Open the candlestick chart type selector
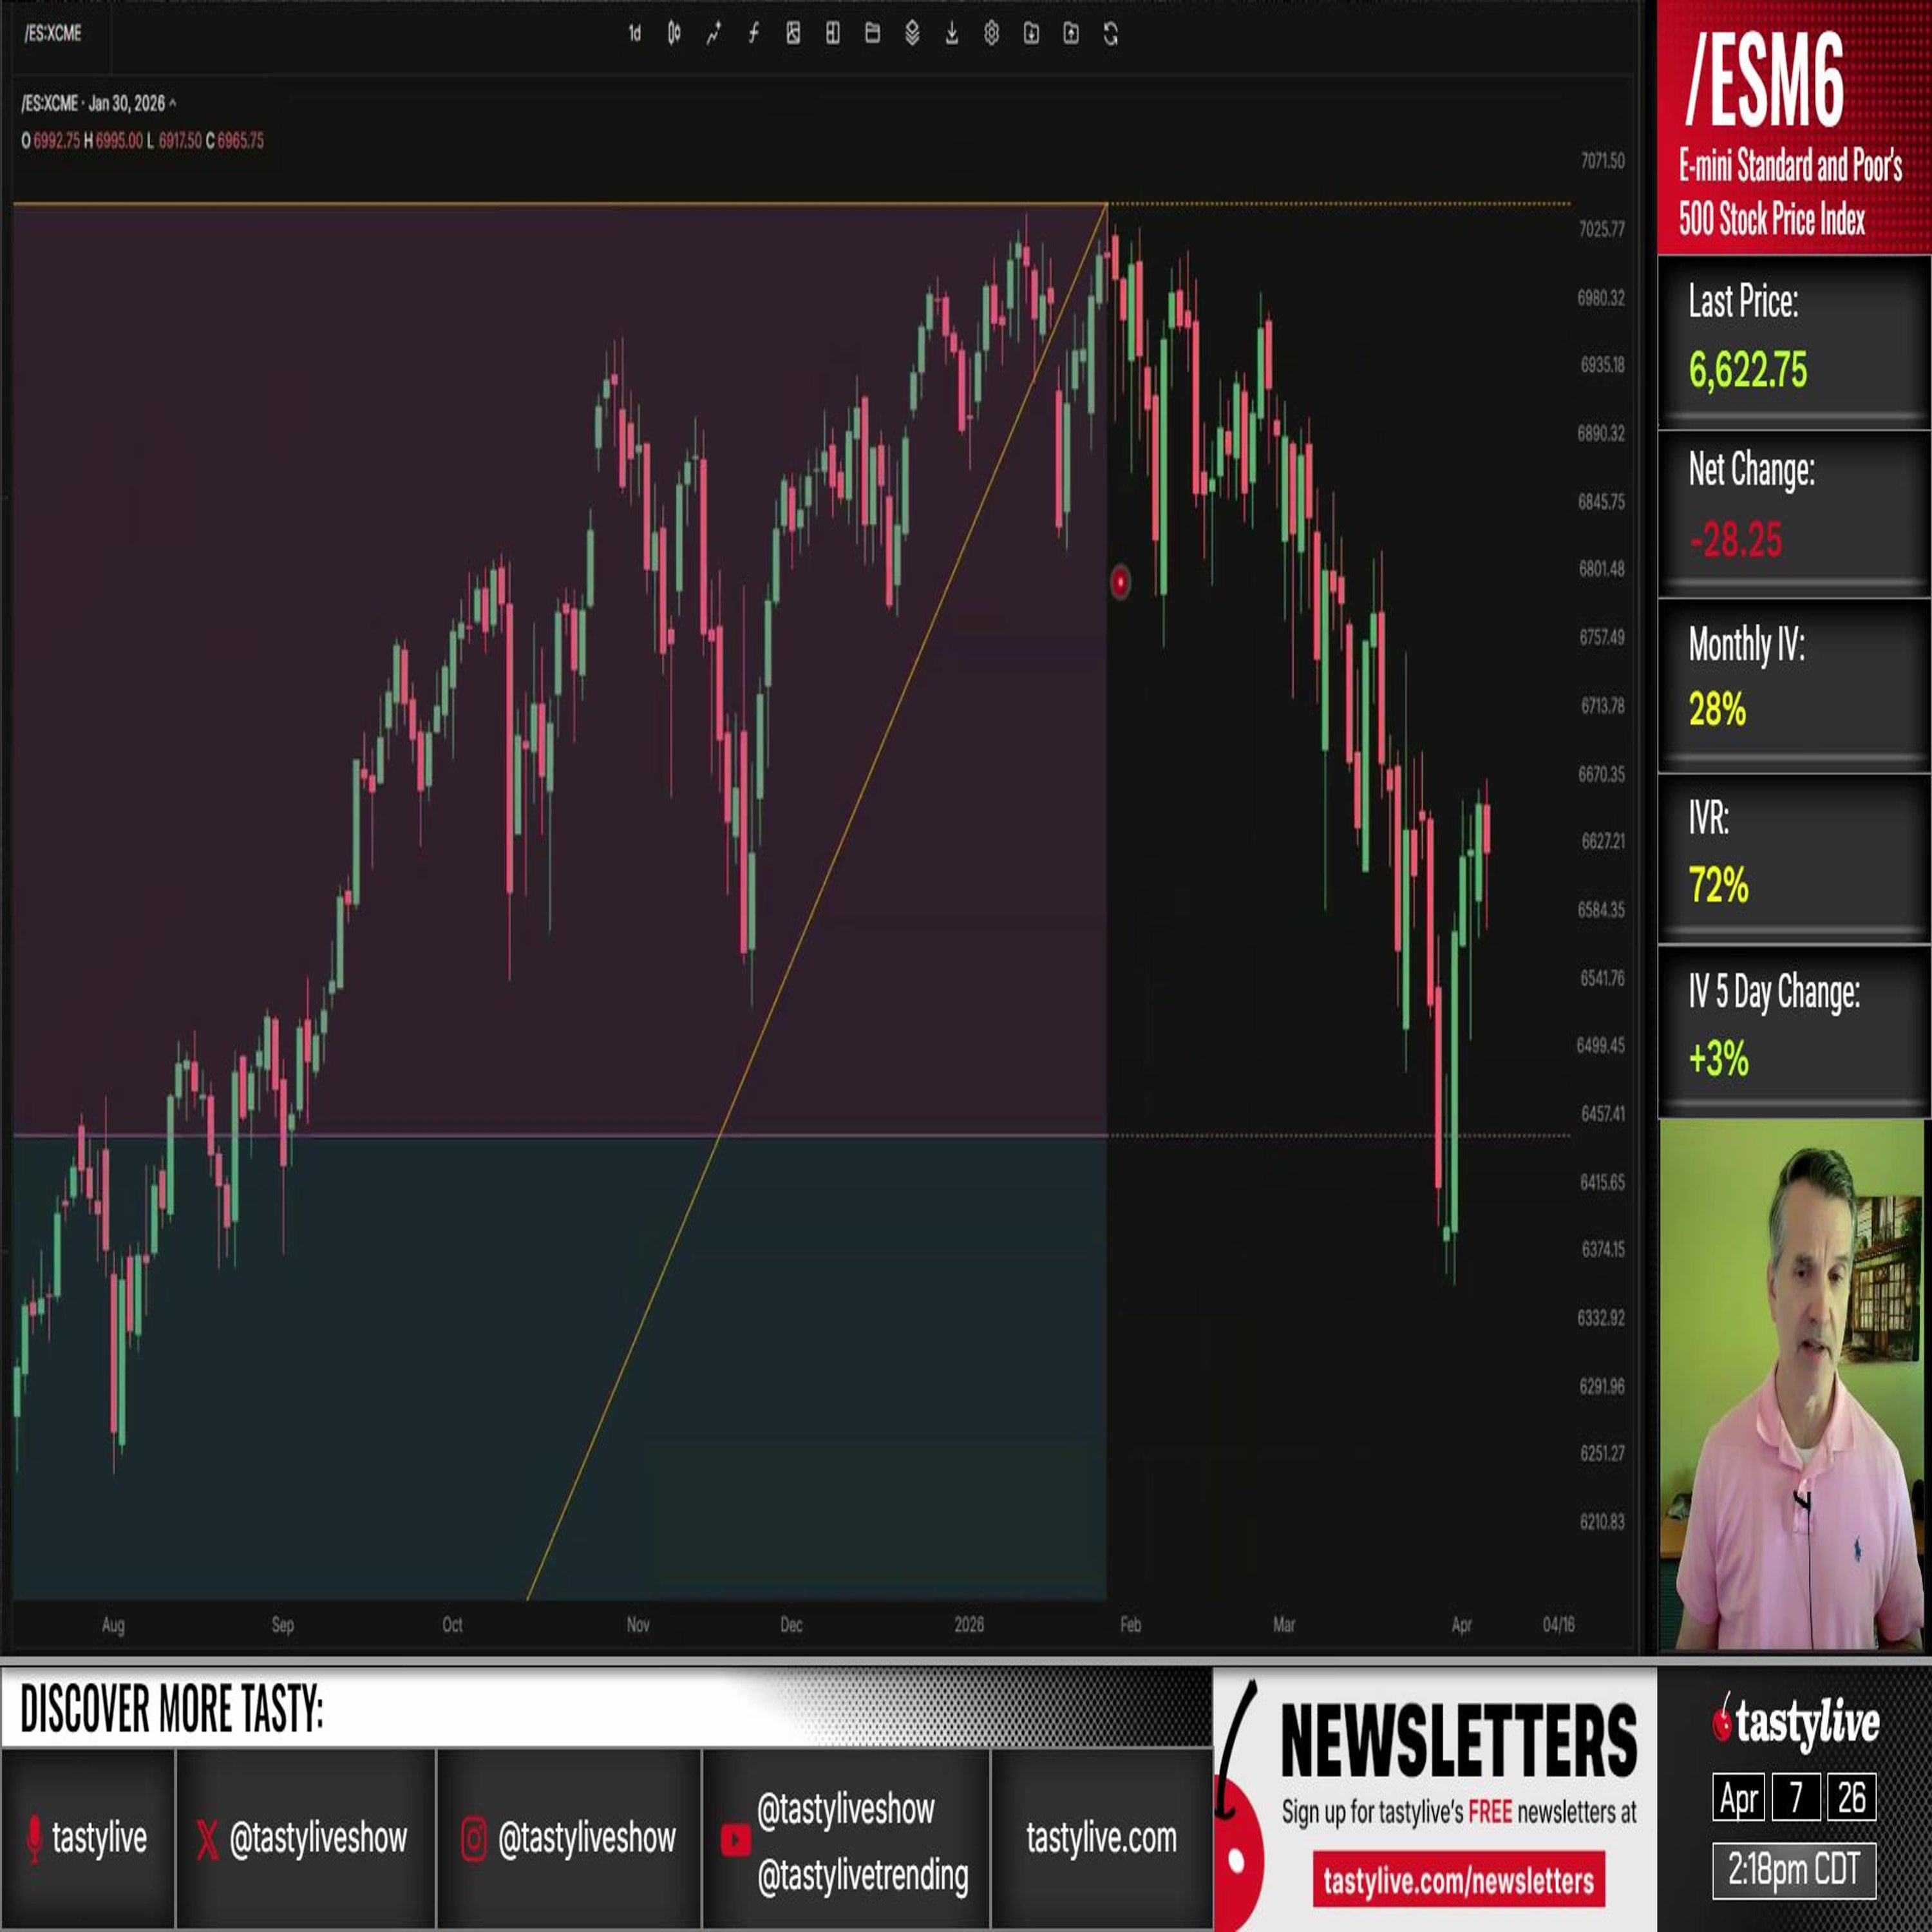 (674, 34)
